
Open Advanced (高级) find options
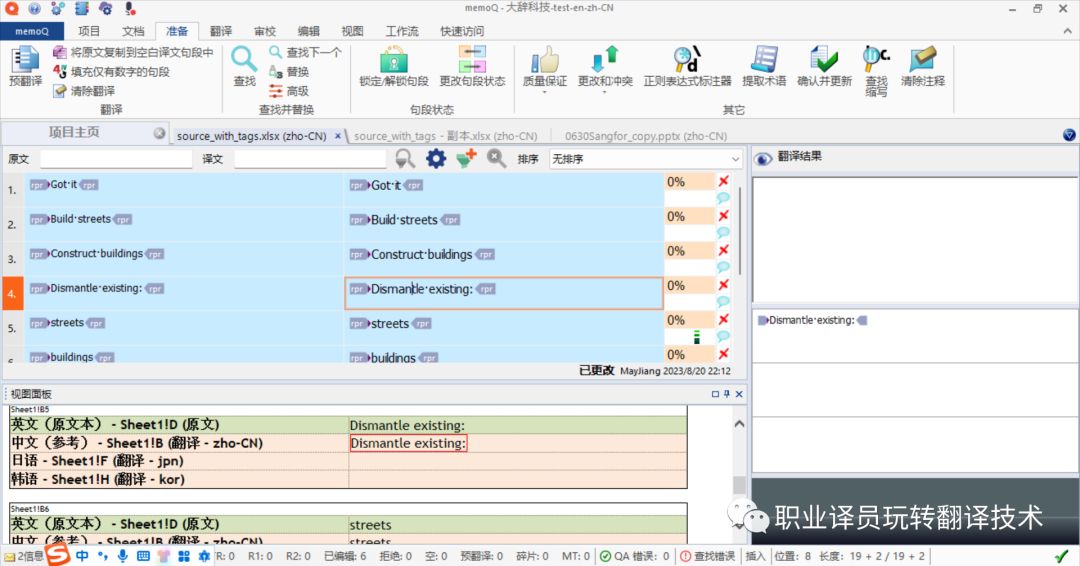pos(289,91)
